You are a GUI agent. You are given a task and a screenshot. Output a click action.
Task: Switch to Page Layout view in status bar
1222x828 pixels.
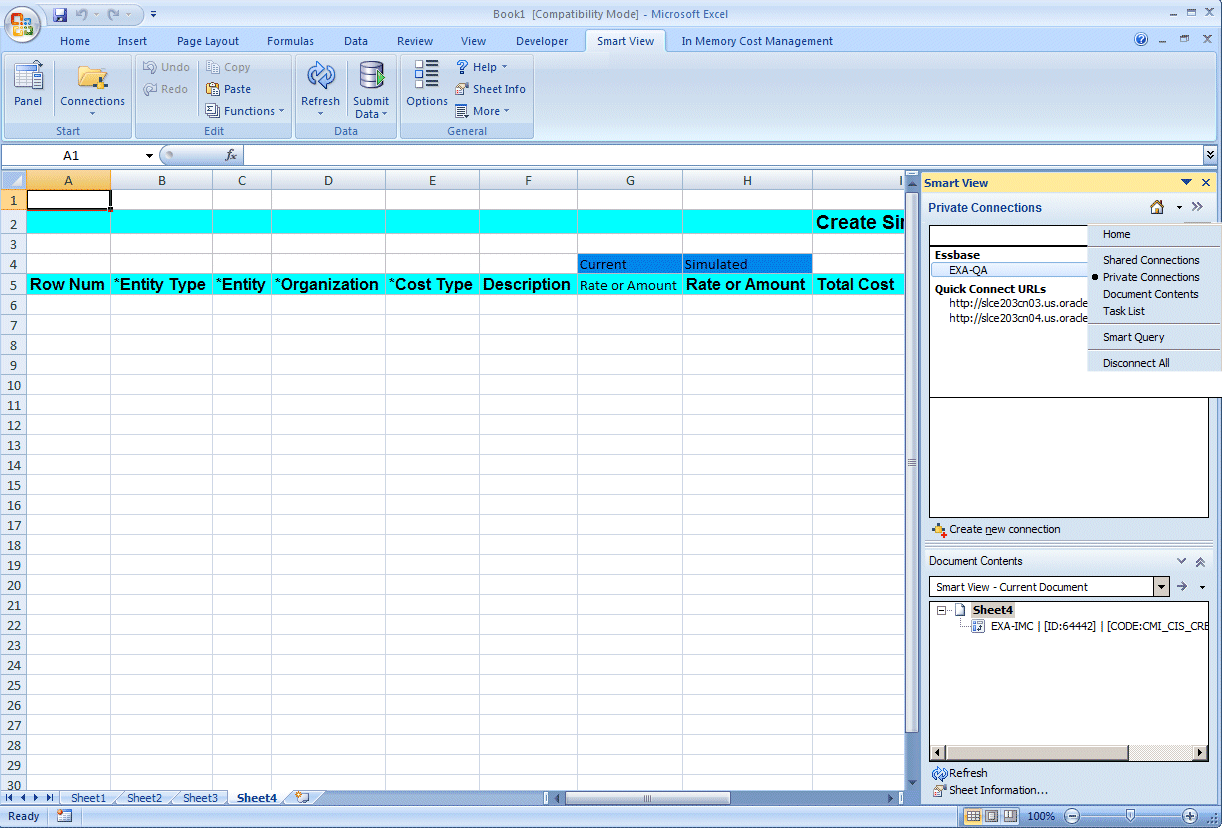pos(992,816)
